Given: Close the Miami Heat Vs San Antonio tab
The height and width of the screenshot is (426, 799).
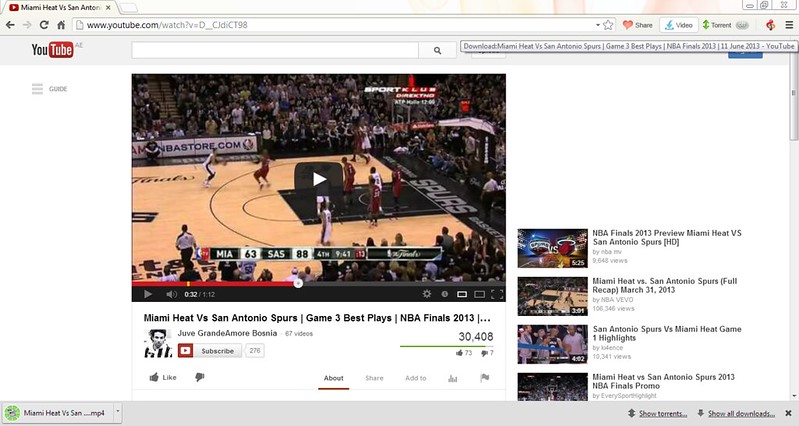Looking at the screenshot, I should pos(108,8).
